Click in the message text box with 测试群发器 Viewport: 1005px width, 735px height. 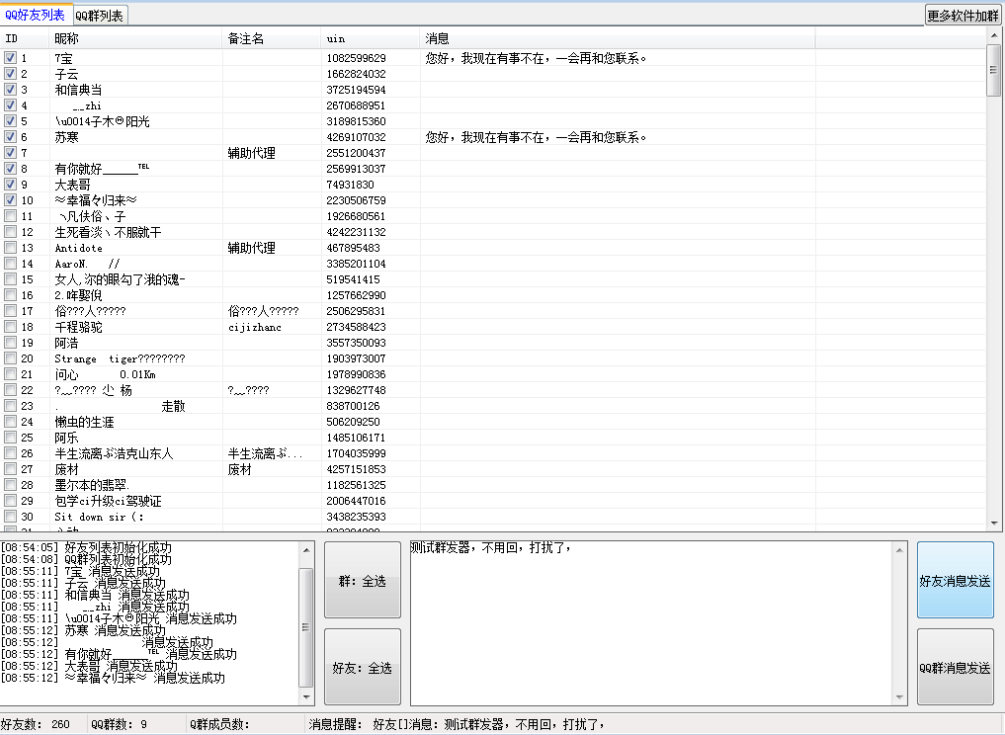point(652,623)
